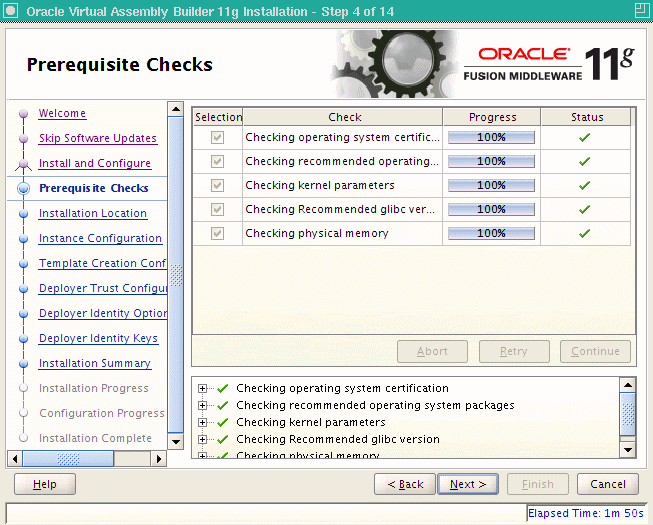Click the status checkmark for operating system certification row
This screenshot has height=525, width=653.
pyautogui.click(x=585, y=137)
